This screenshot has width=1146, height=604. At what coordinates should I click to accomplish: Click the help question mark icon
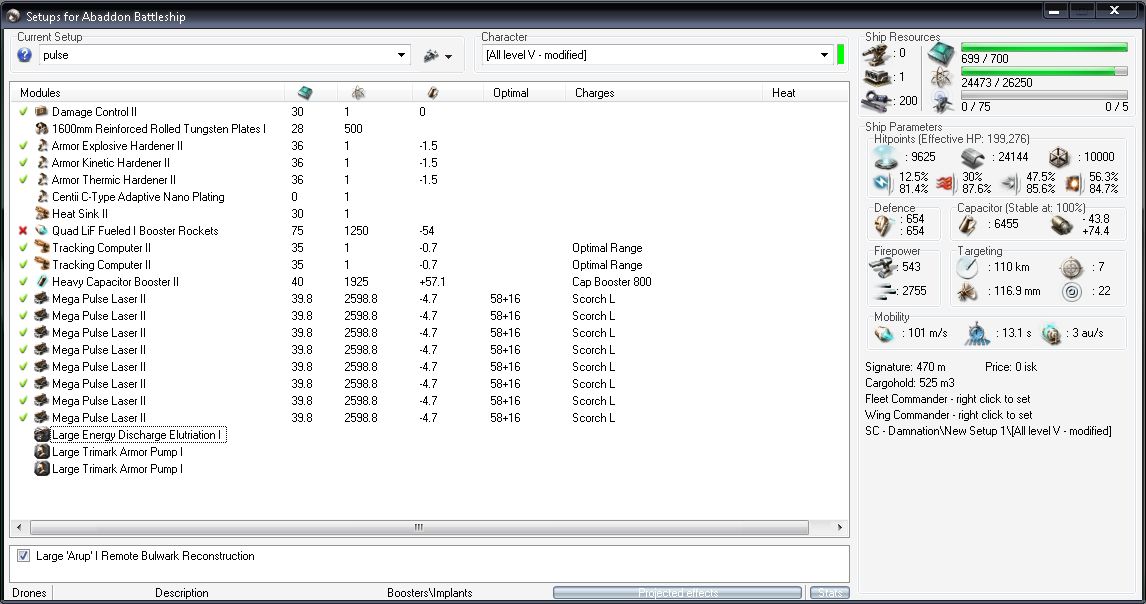pyautogui.click(x=24, y=55)
